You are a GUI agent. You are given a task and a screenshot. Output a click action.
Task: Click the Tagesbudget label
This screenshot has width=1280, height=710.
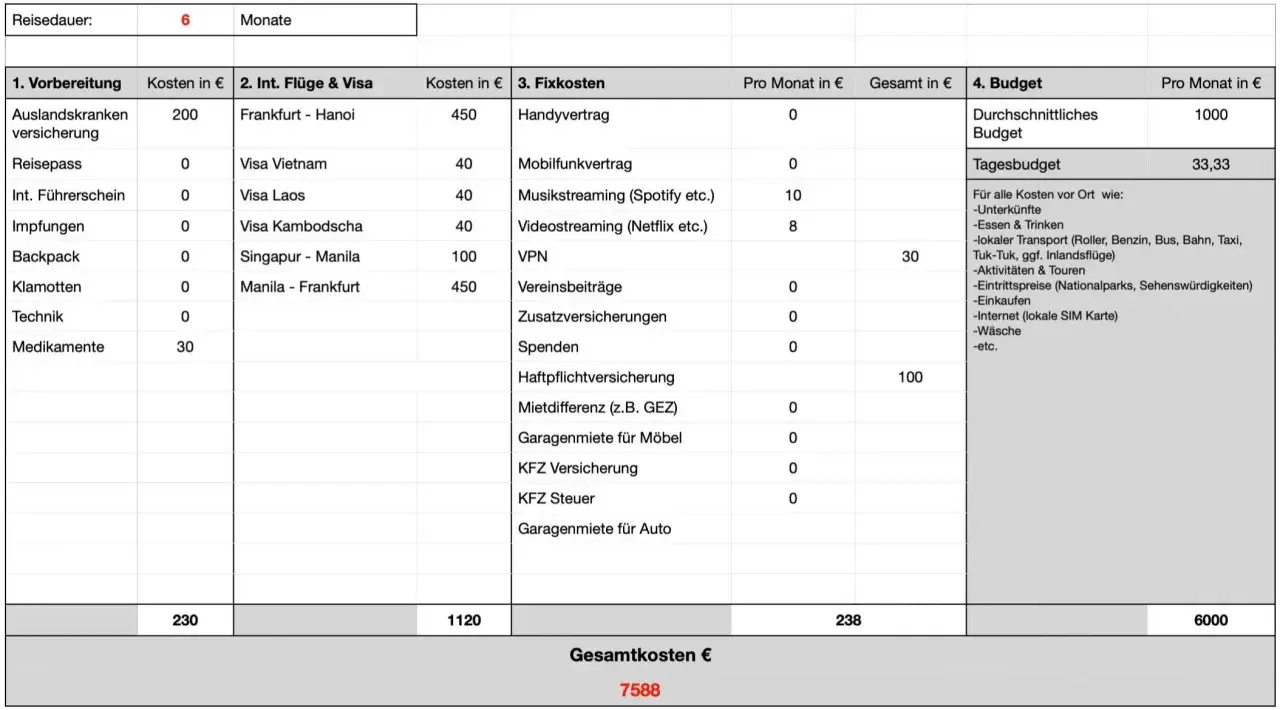coord(1016,164)
